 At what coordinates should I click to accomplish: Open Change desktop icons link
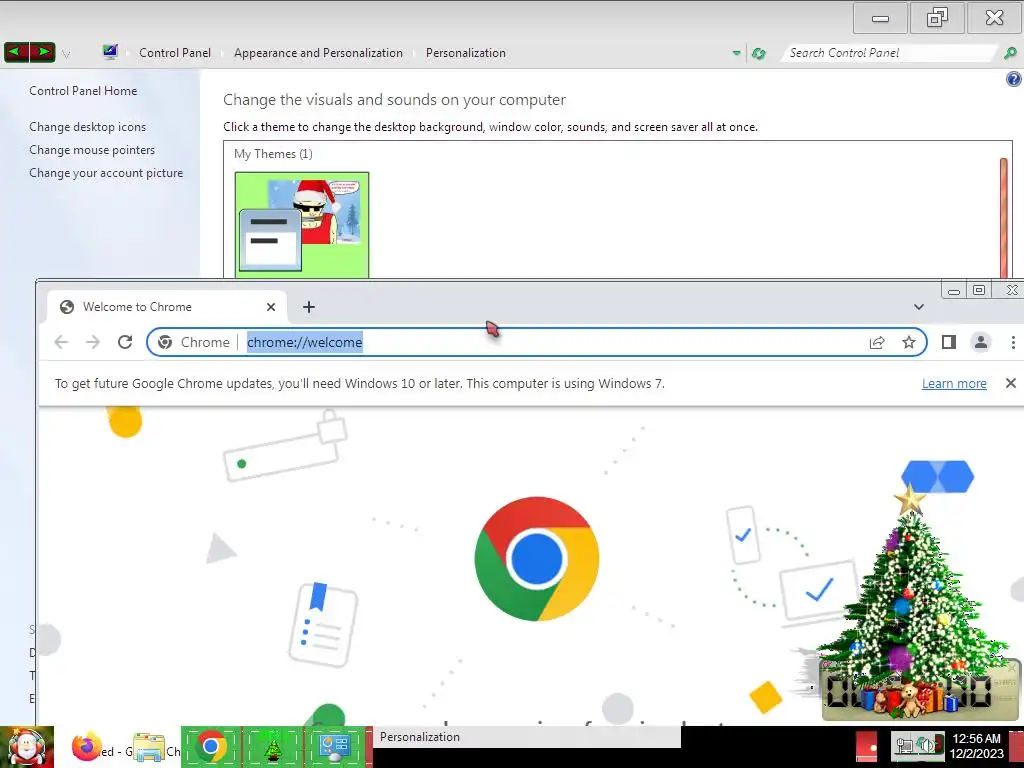[88, 127]
